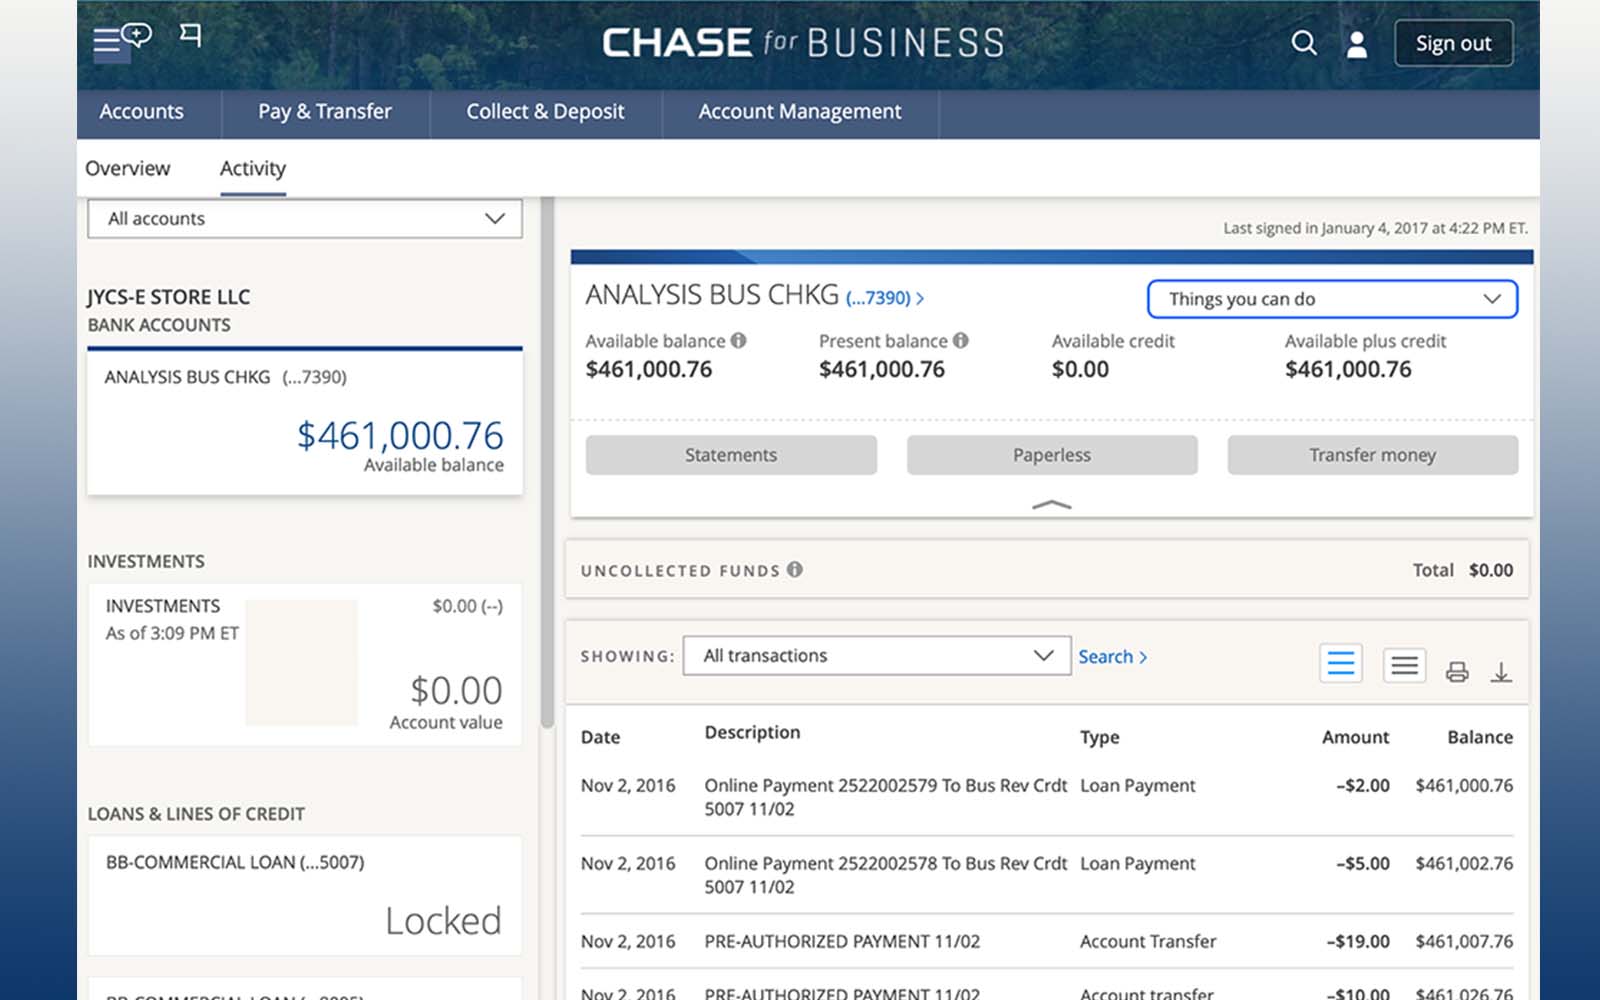Viewport: 1600px width, 1000px height.
Task: Open the Account Management menu
Action: coord(800,112)
